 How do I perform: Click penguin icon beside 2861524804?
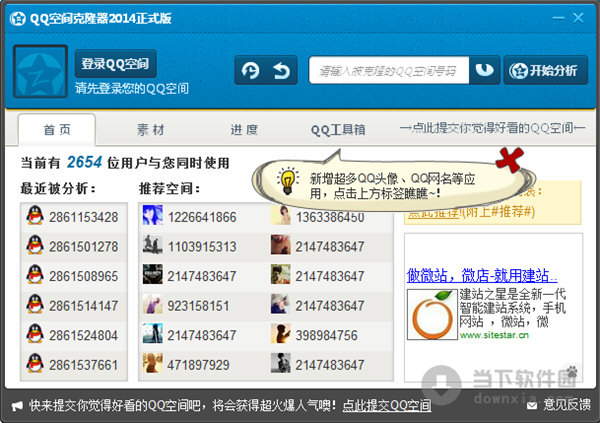(35, 333)
